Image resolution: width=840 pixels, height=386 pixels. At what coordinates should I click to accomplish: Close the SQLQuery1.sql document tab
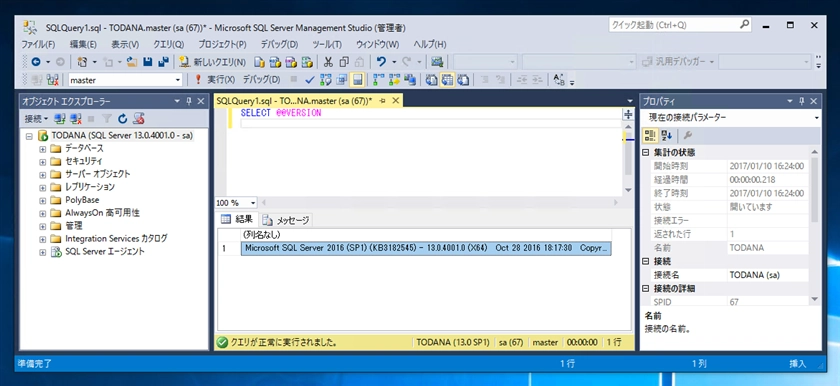[396, 101]
